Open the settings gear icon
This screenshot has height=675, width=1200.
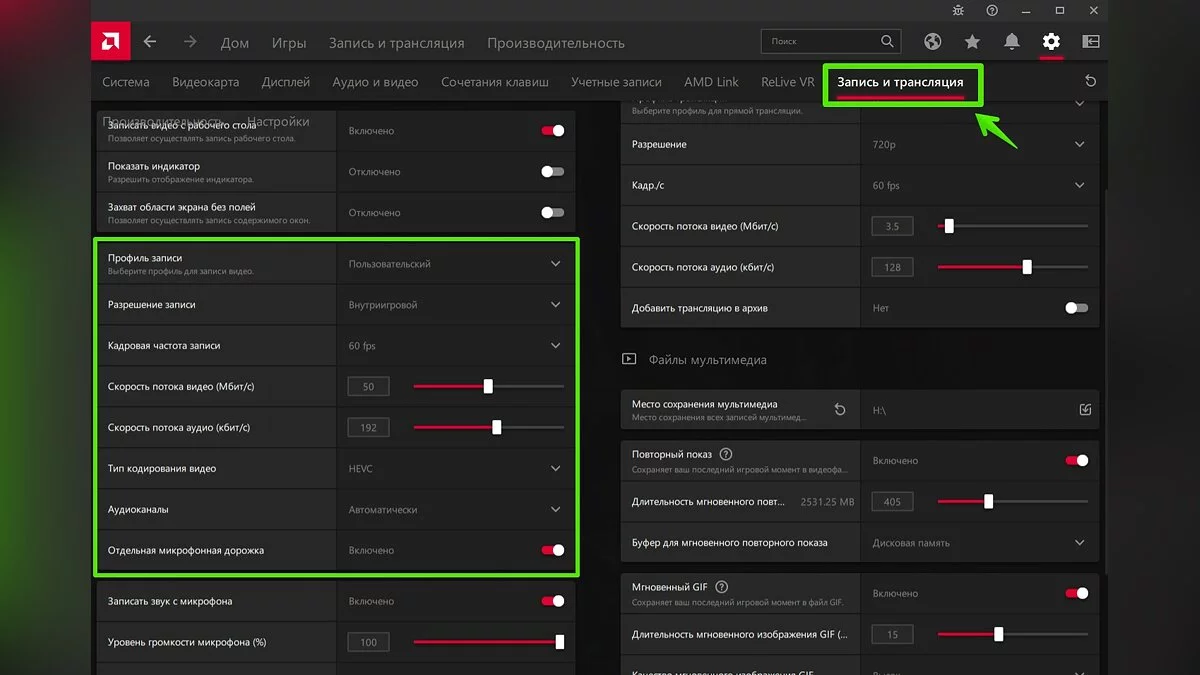[x=1050, y=42]
